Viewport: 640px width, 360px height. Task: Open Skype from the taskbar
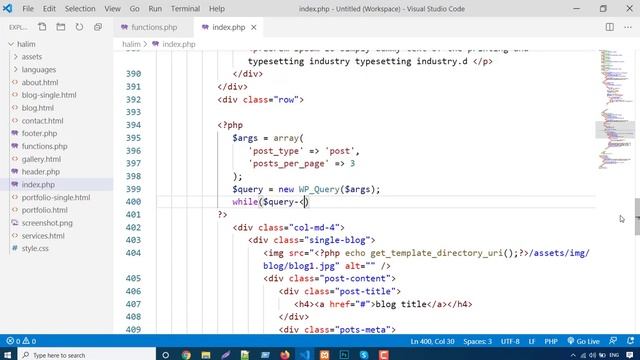(x=364, y=355)
